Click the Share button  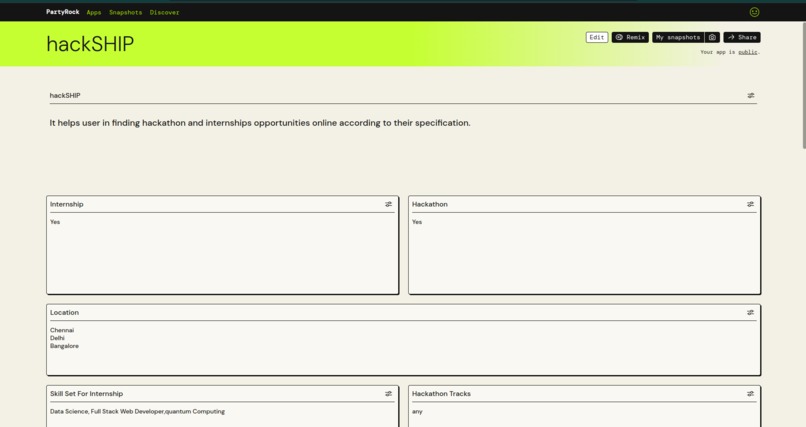coord(742,38)
